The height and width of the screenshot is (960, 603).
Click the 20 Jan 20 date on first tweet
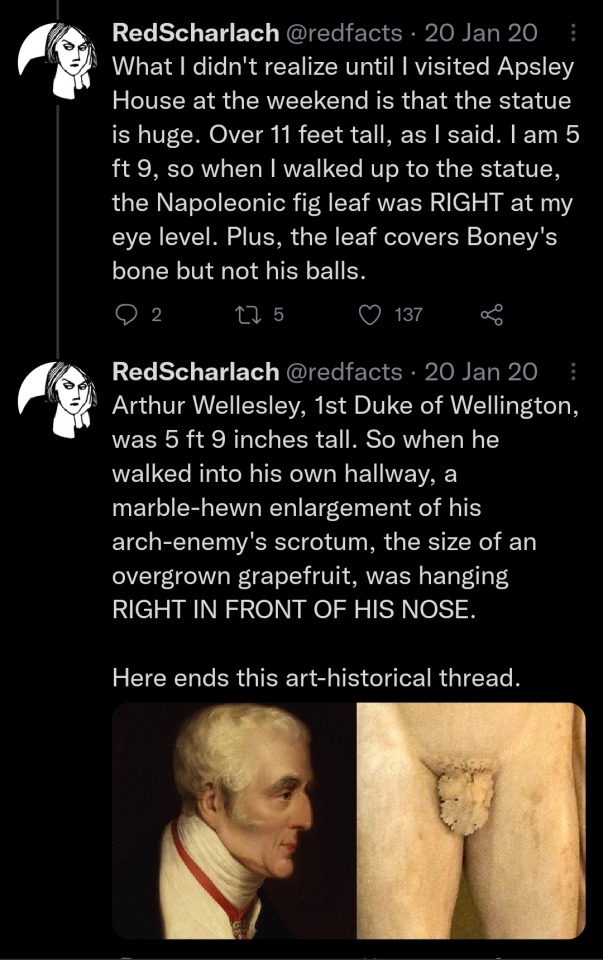tap(480, 33)
